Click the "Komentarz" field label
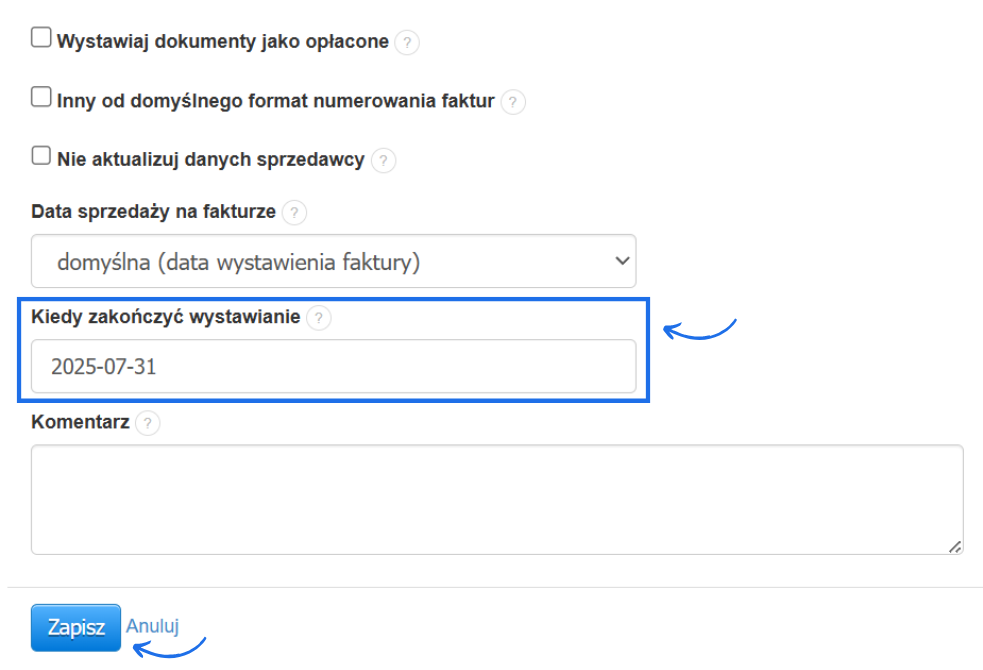Viewport: 983px width, 670px height. tap(81, 422)
